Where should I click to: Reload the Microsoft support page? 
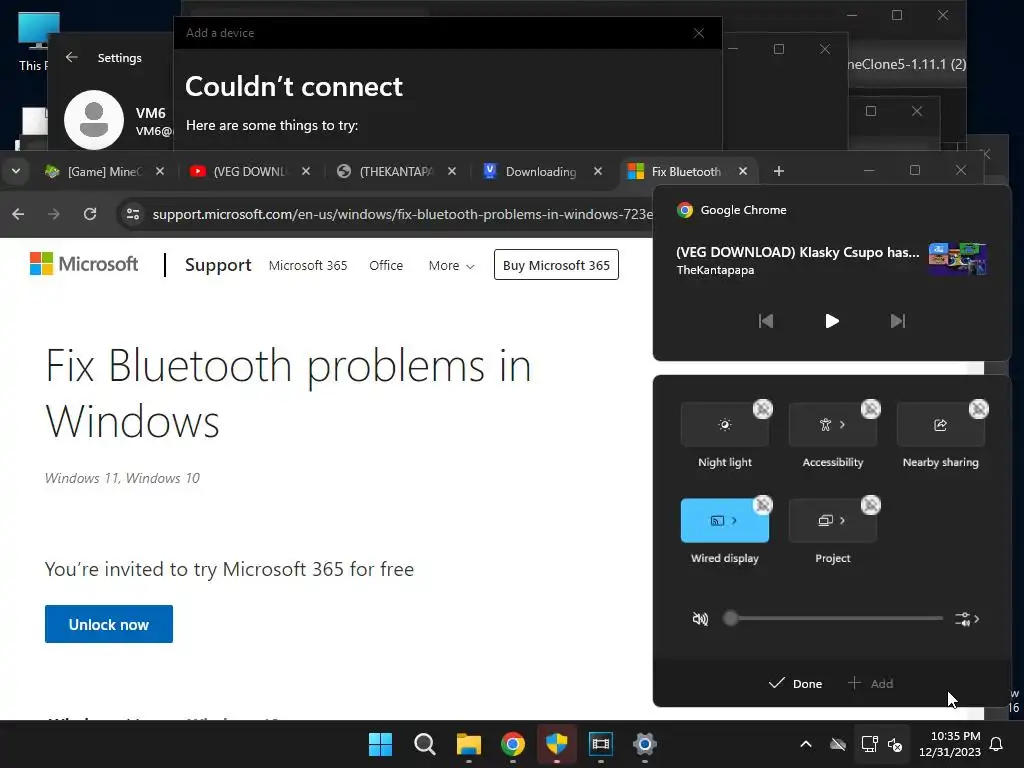90,214
